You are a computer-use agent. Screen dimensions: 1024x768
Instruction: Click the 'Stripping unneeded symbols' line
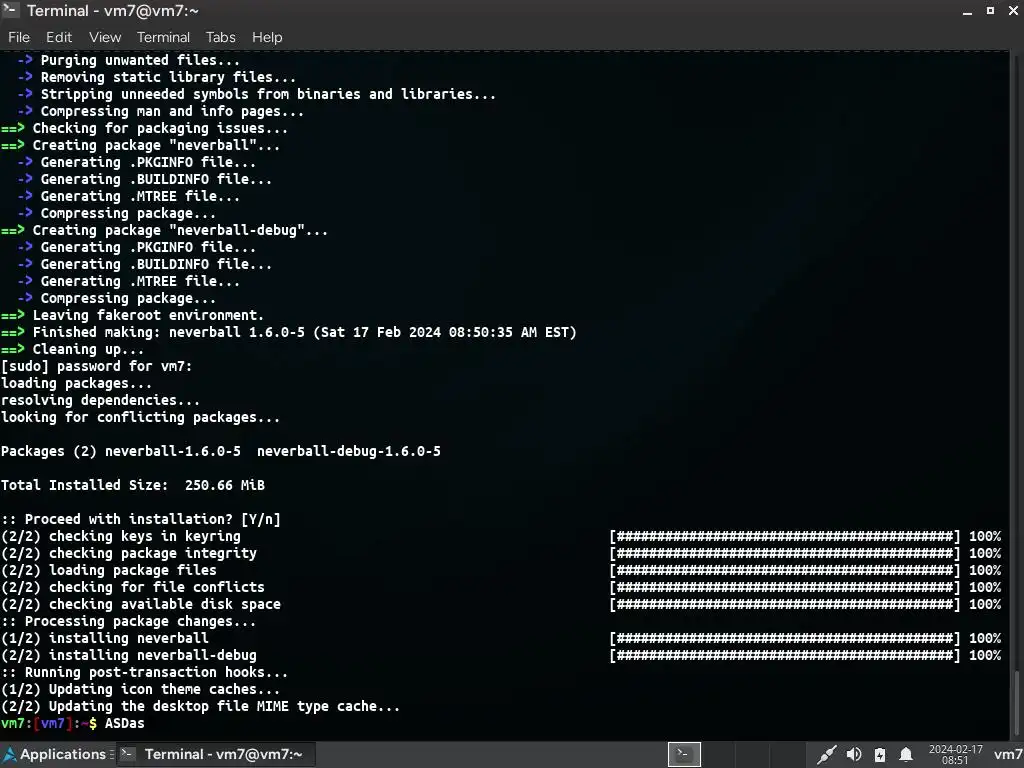coord(257,94)
